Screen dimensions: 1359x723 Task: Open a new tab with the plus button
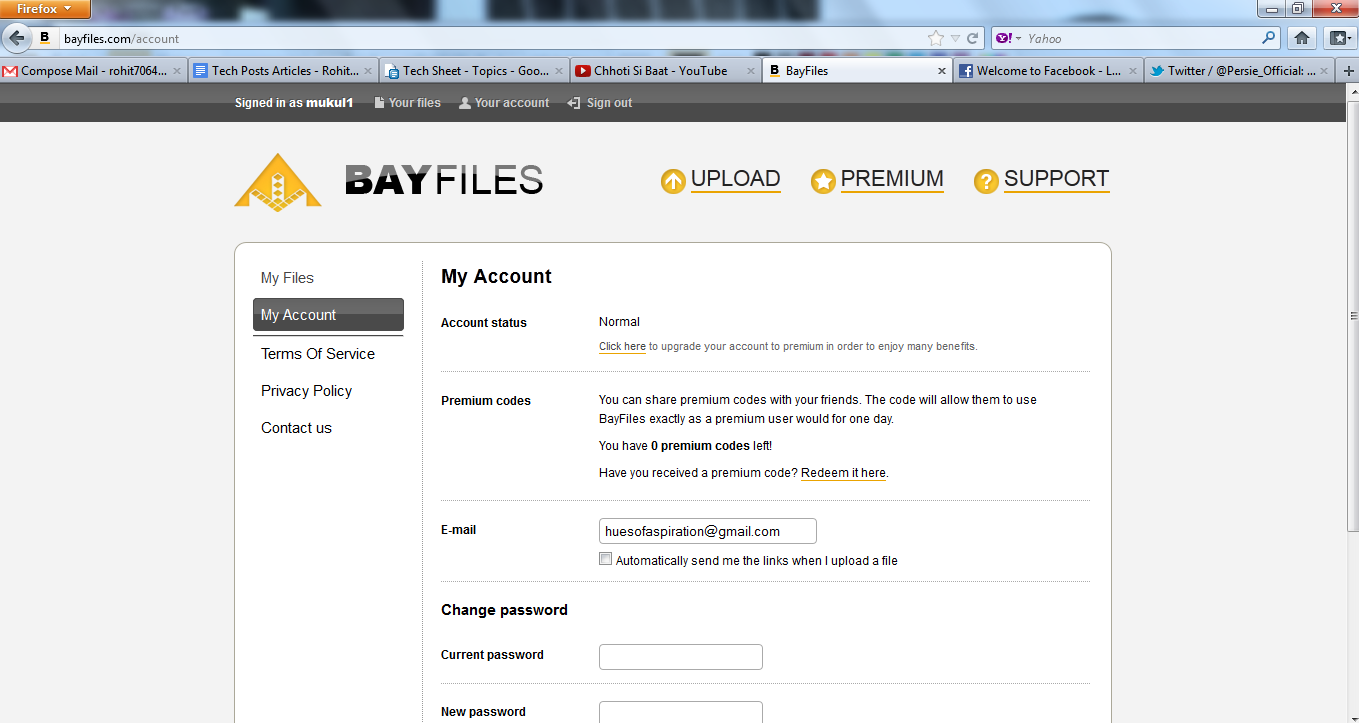[1349, 71]
